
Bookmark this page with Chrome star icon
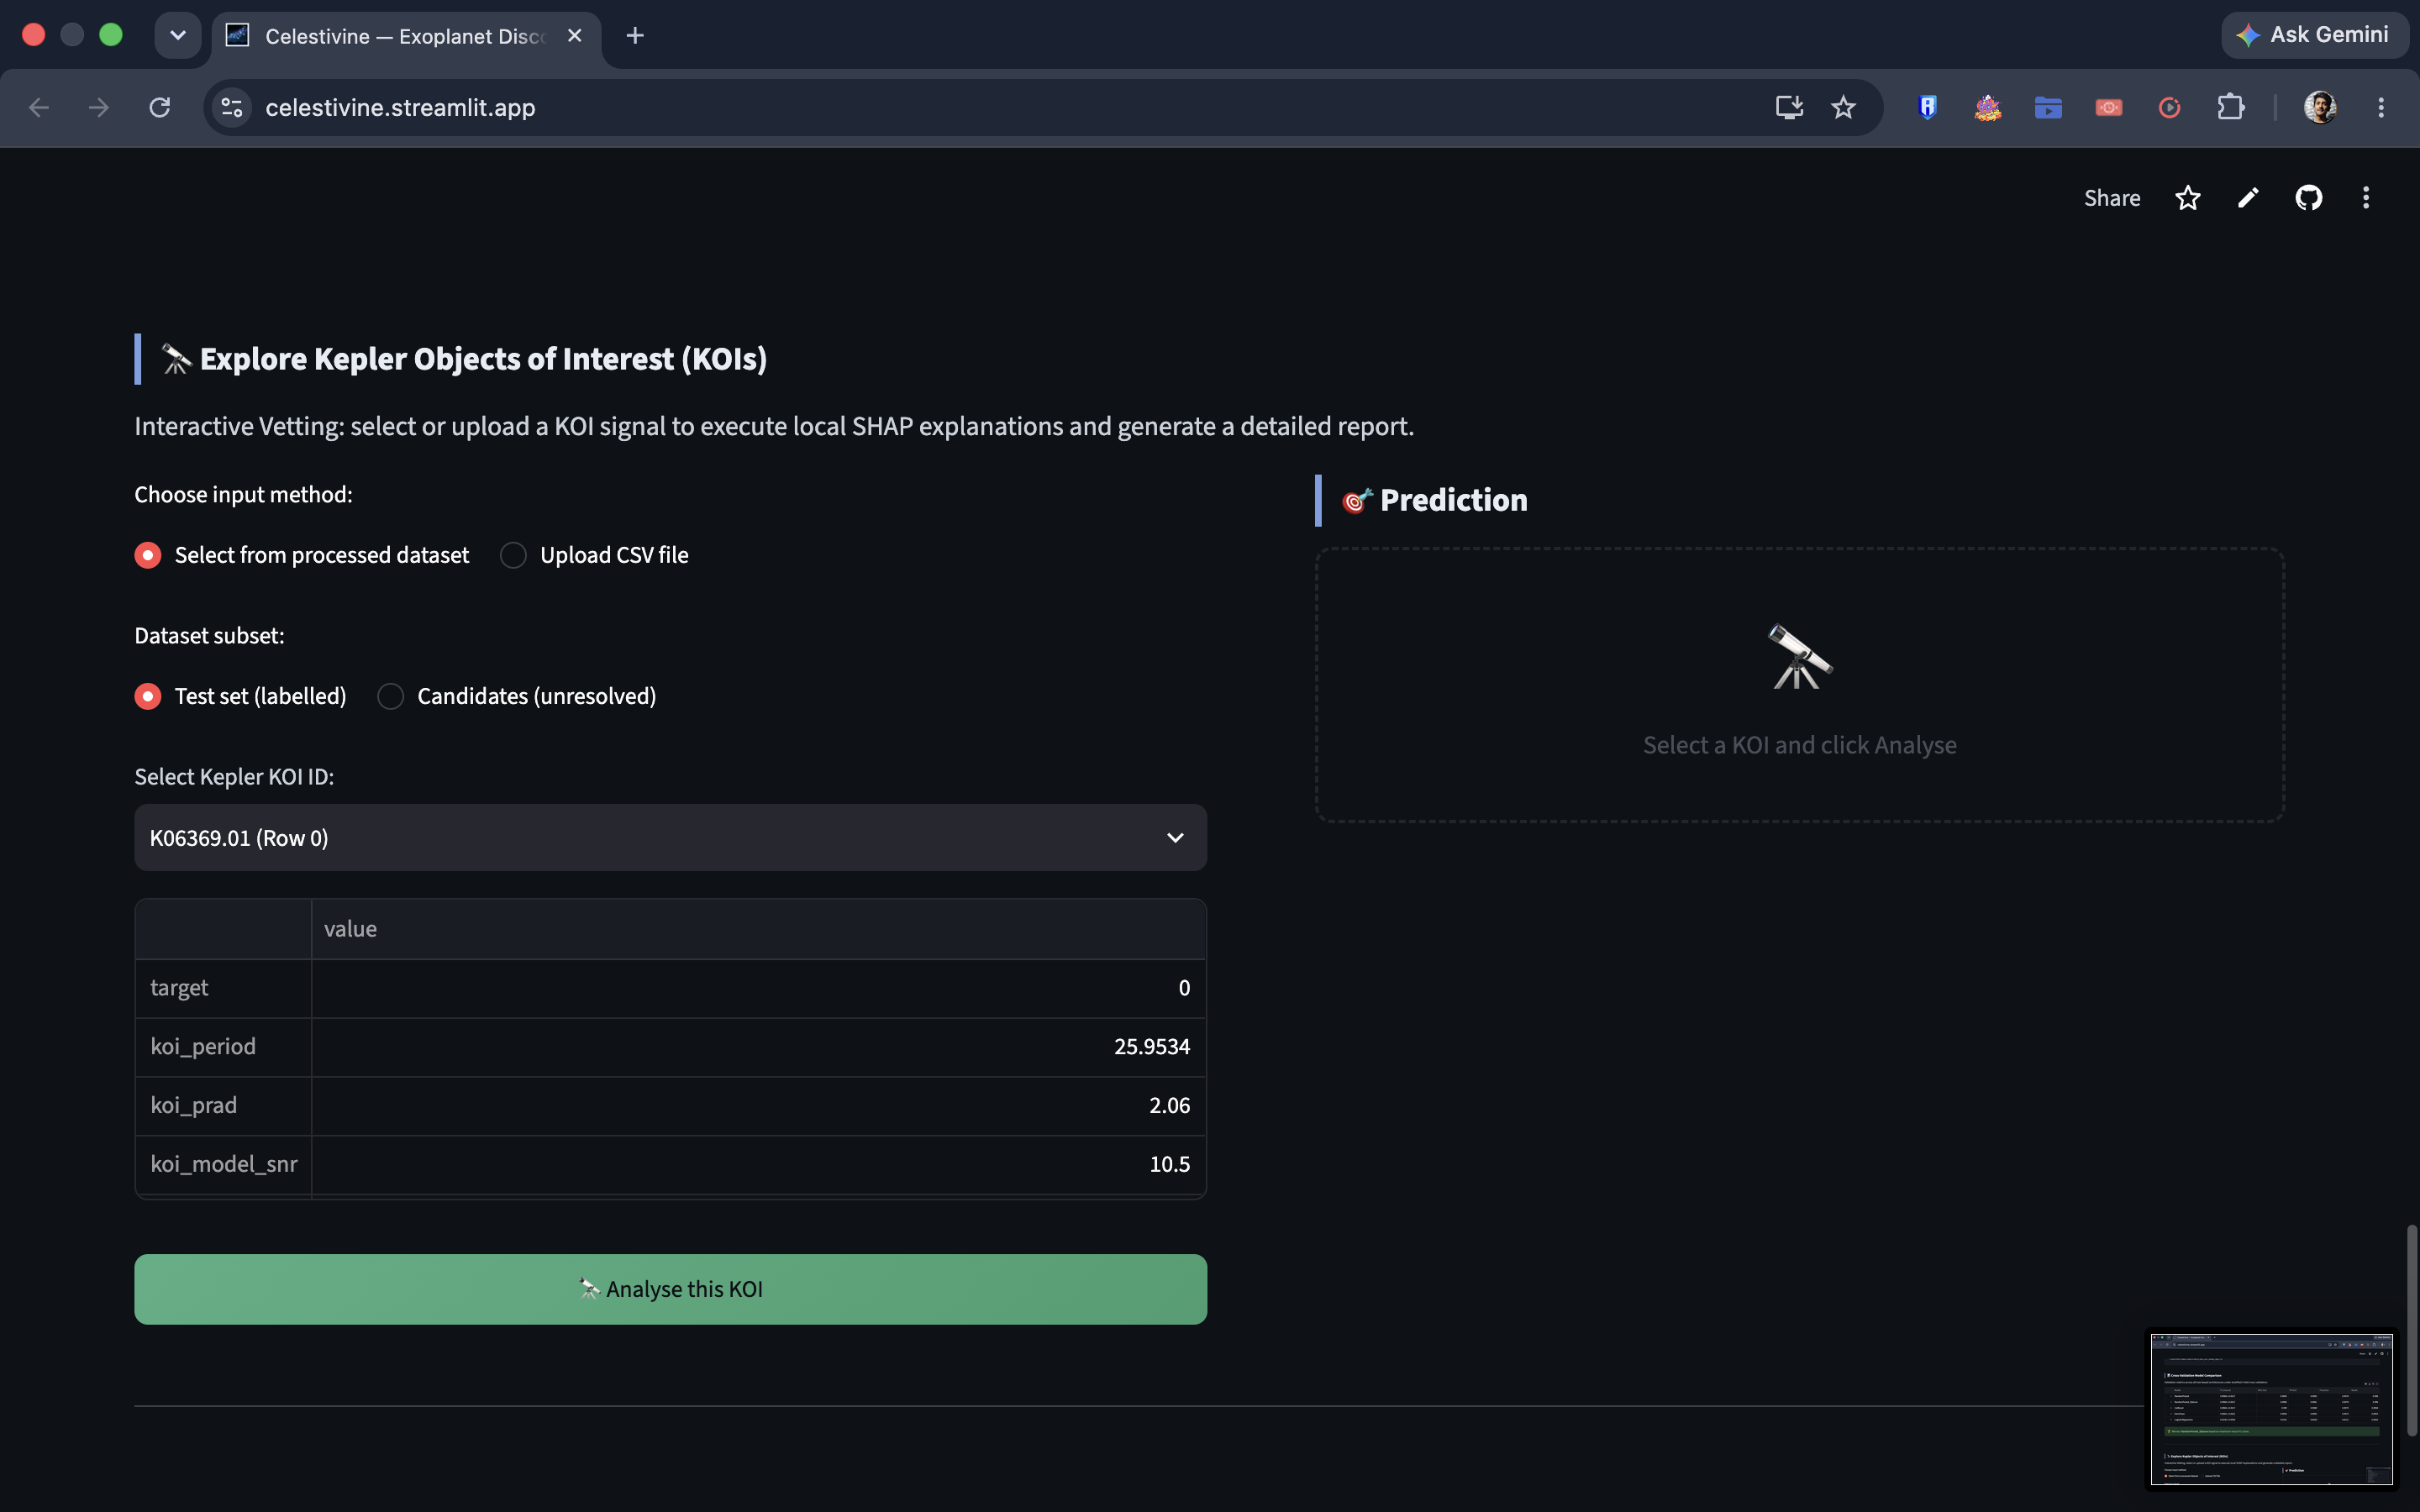[1843, 107]
